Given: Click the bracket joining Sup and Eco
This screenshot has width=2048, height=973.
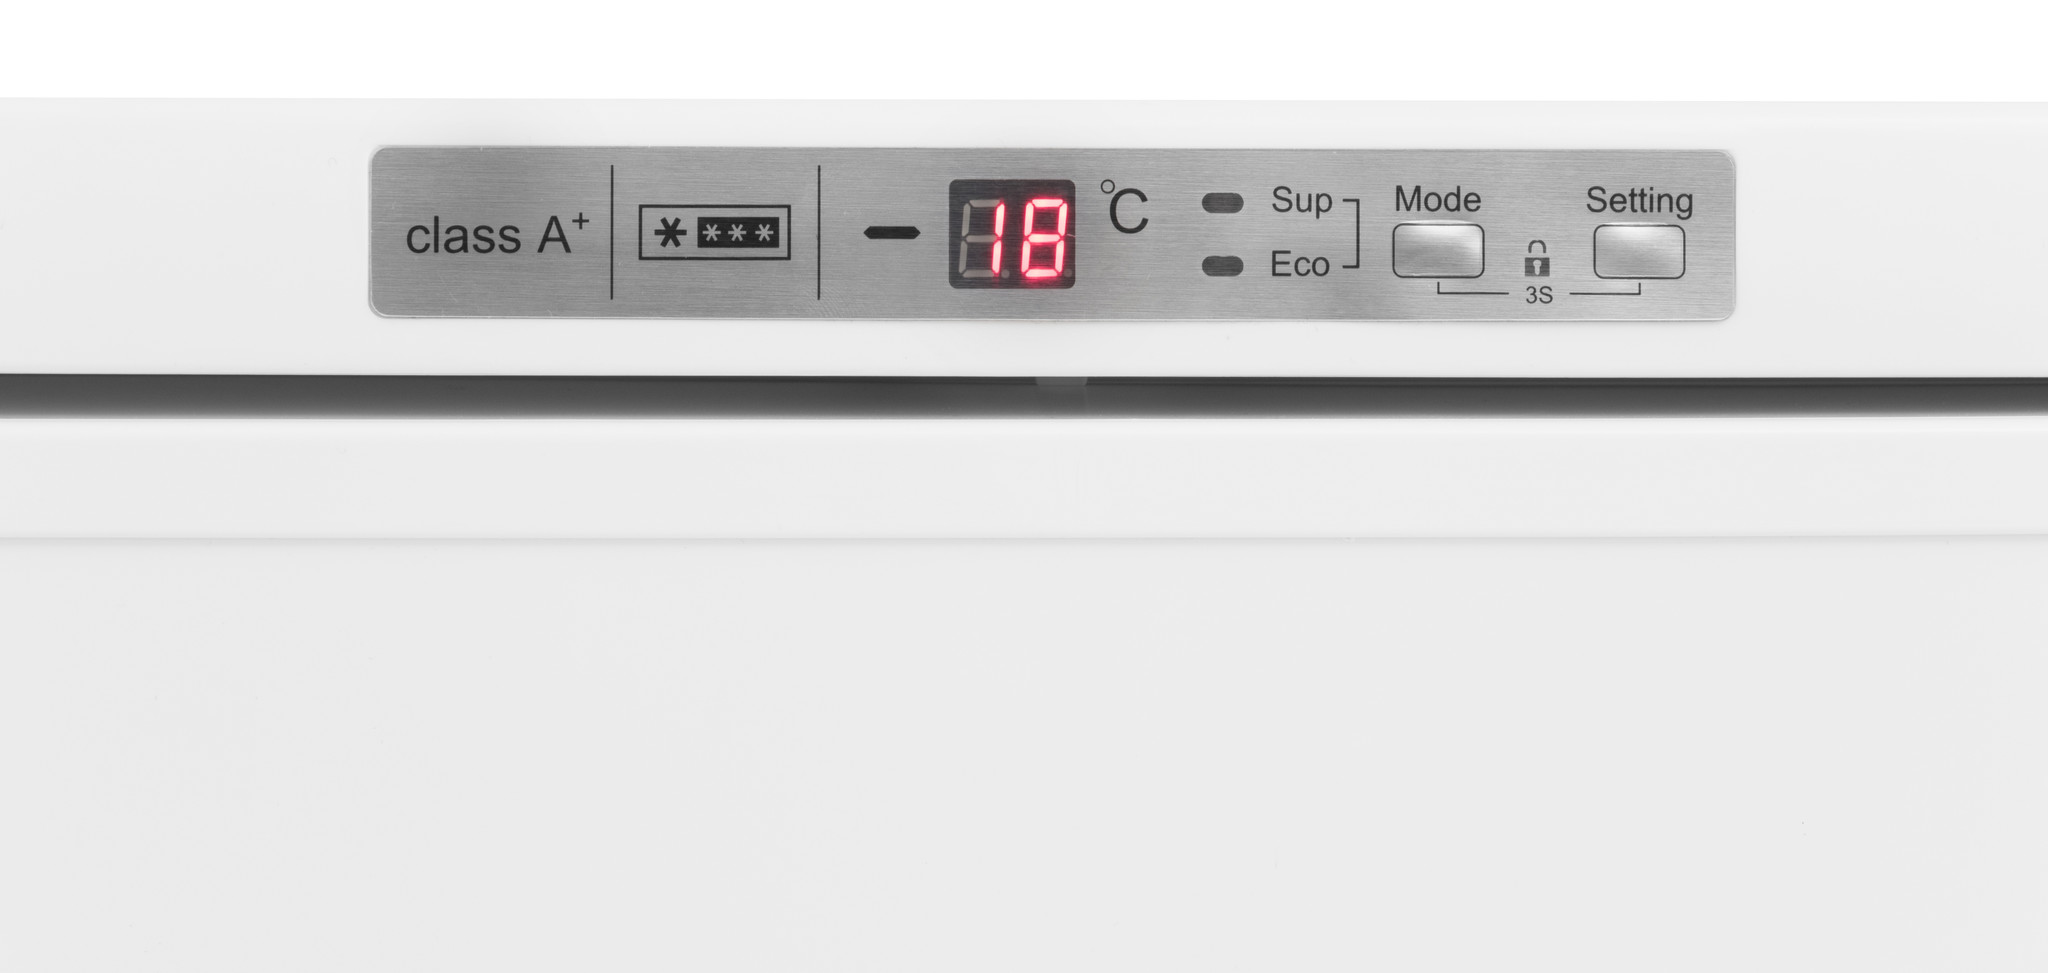Looking at the screenshot, I should point(1351,234).
